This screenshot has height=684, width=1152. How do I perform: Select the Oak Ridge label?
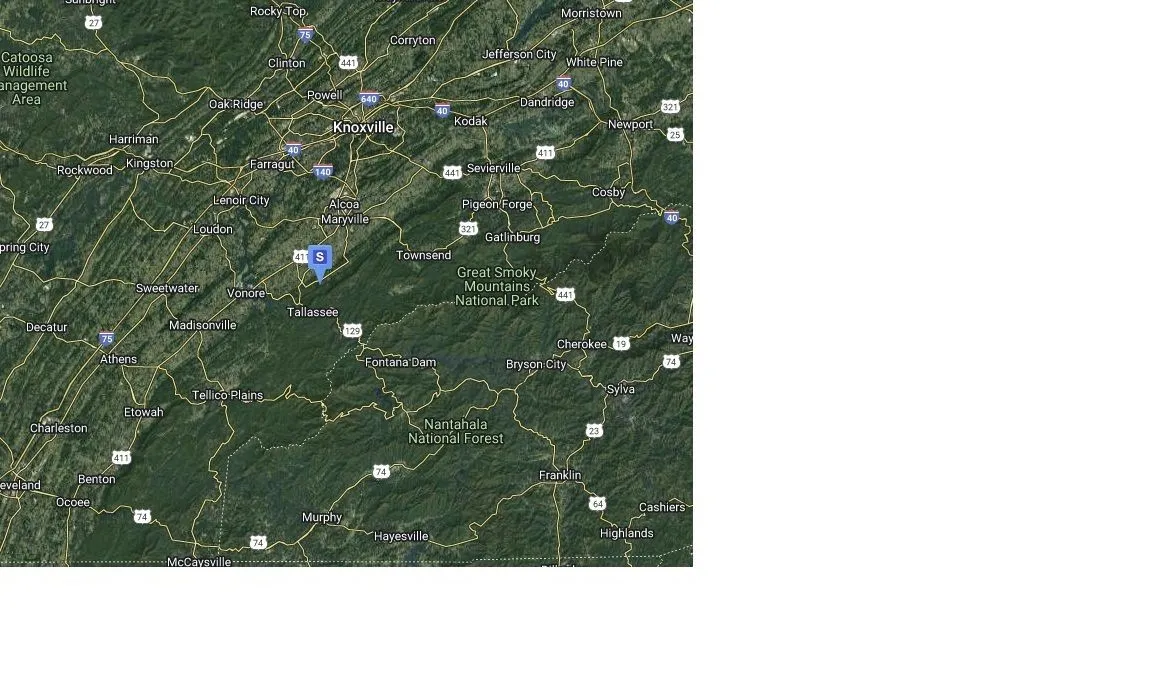tap(236, 104)
